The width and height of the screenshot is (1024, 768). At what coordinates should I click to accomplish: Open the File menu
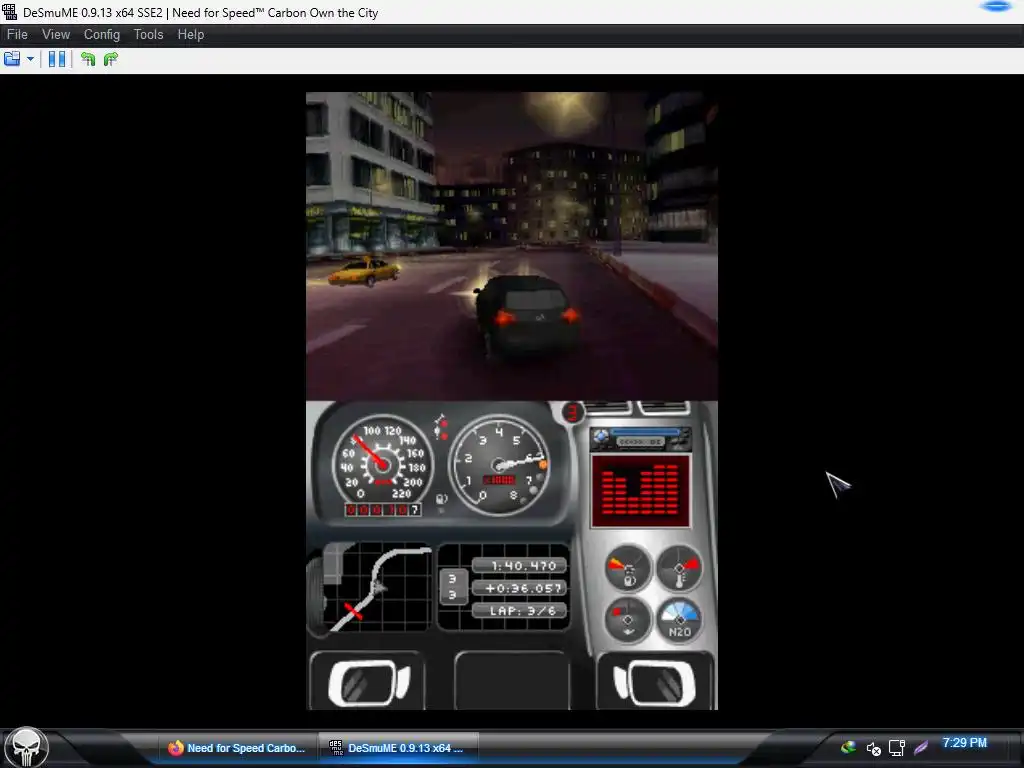17,35
